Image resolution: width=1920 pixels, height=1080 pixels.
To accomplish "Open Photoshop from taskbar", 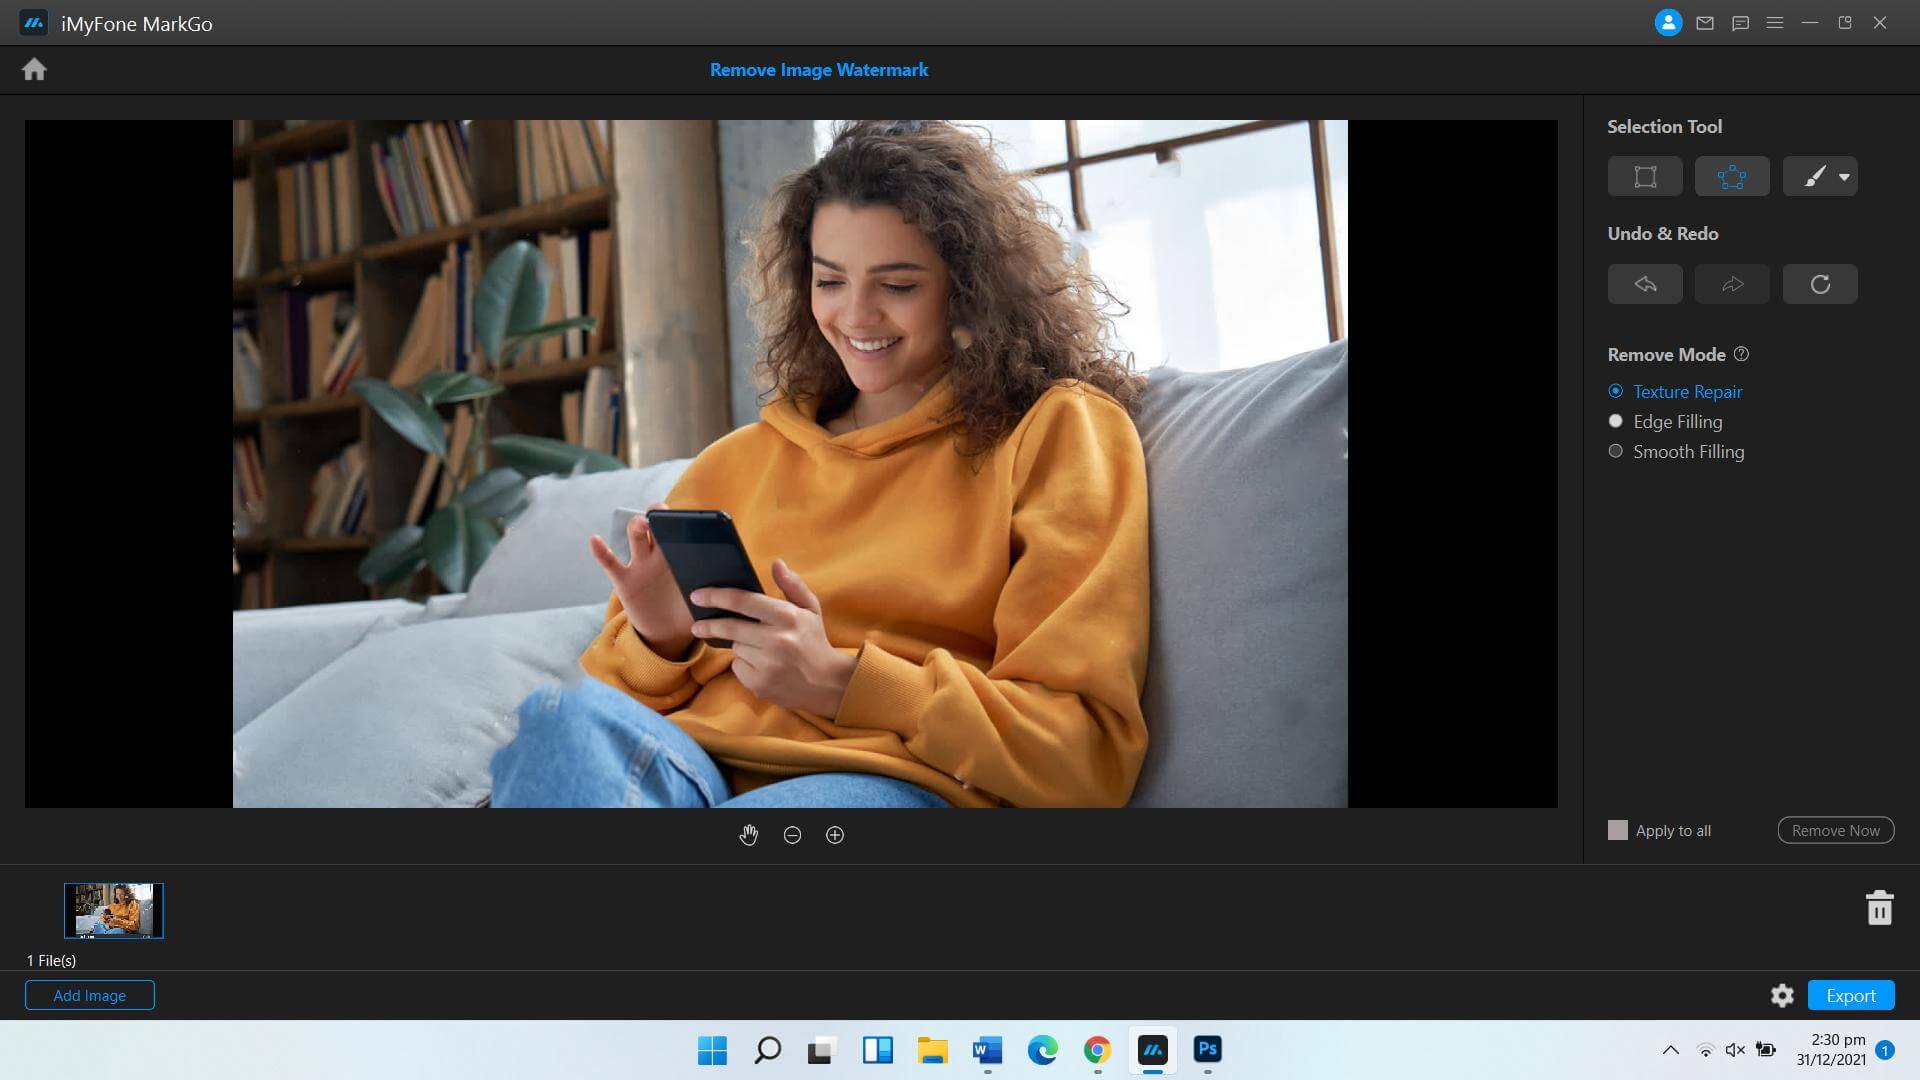I will pyautogui.click(x=1208, y=1050).
